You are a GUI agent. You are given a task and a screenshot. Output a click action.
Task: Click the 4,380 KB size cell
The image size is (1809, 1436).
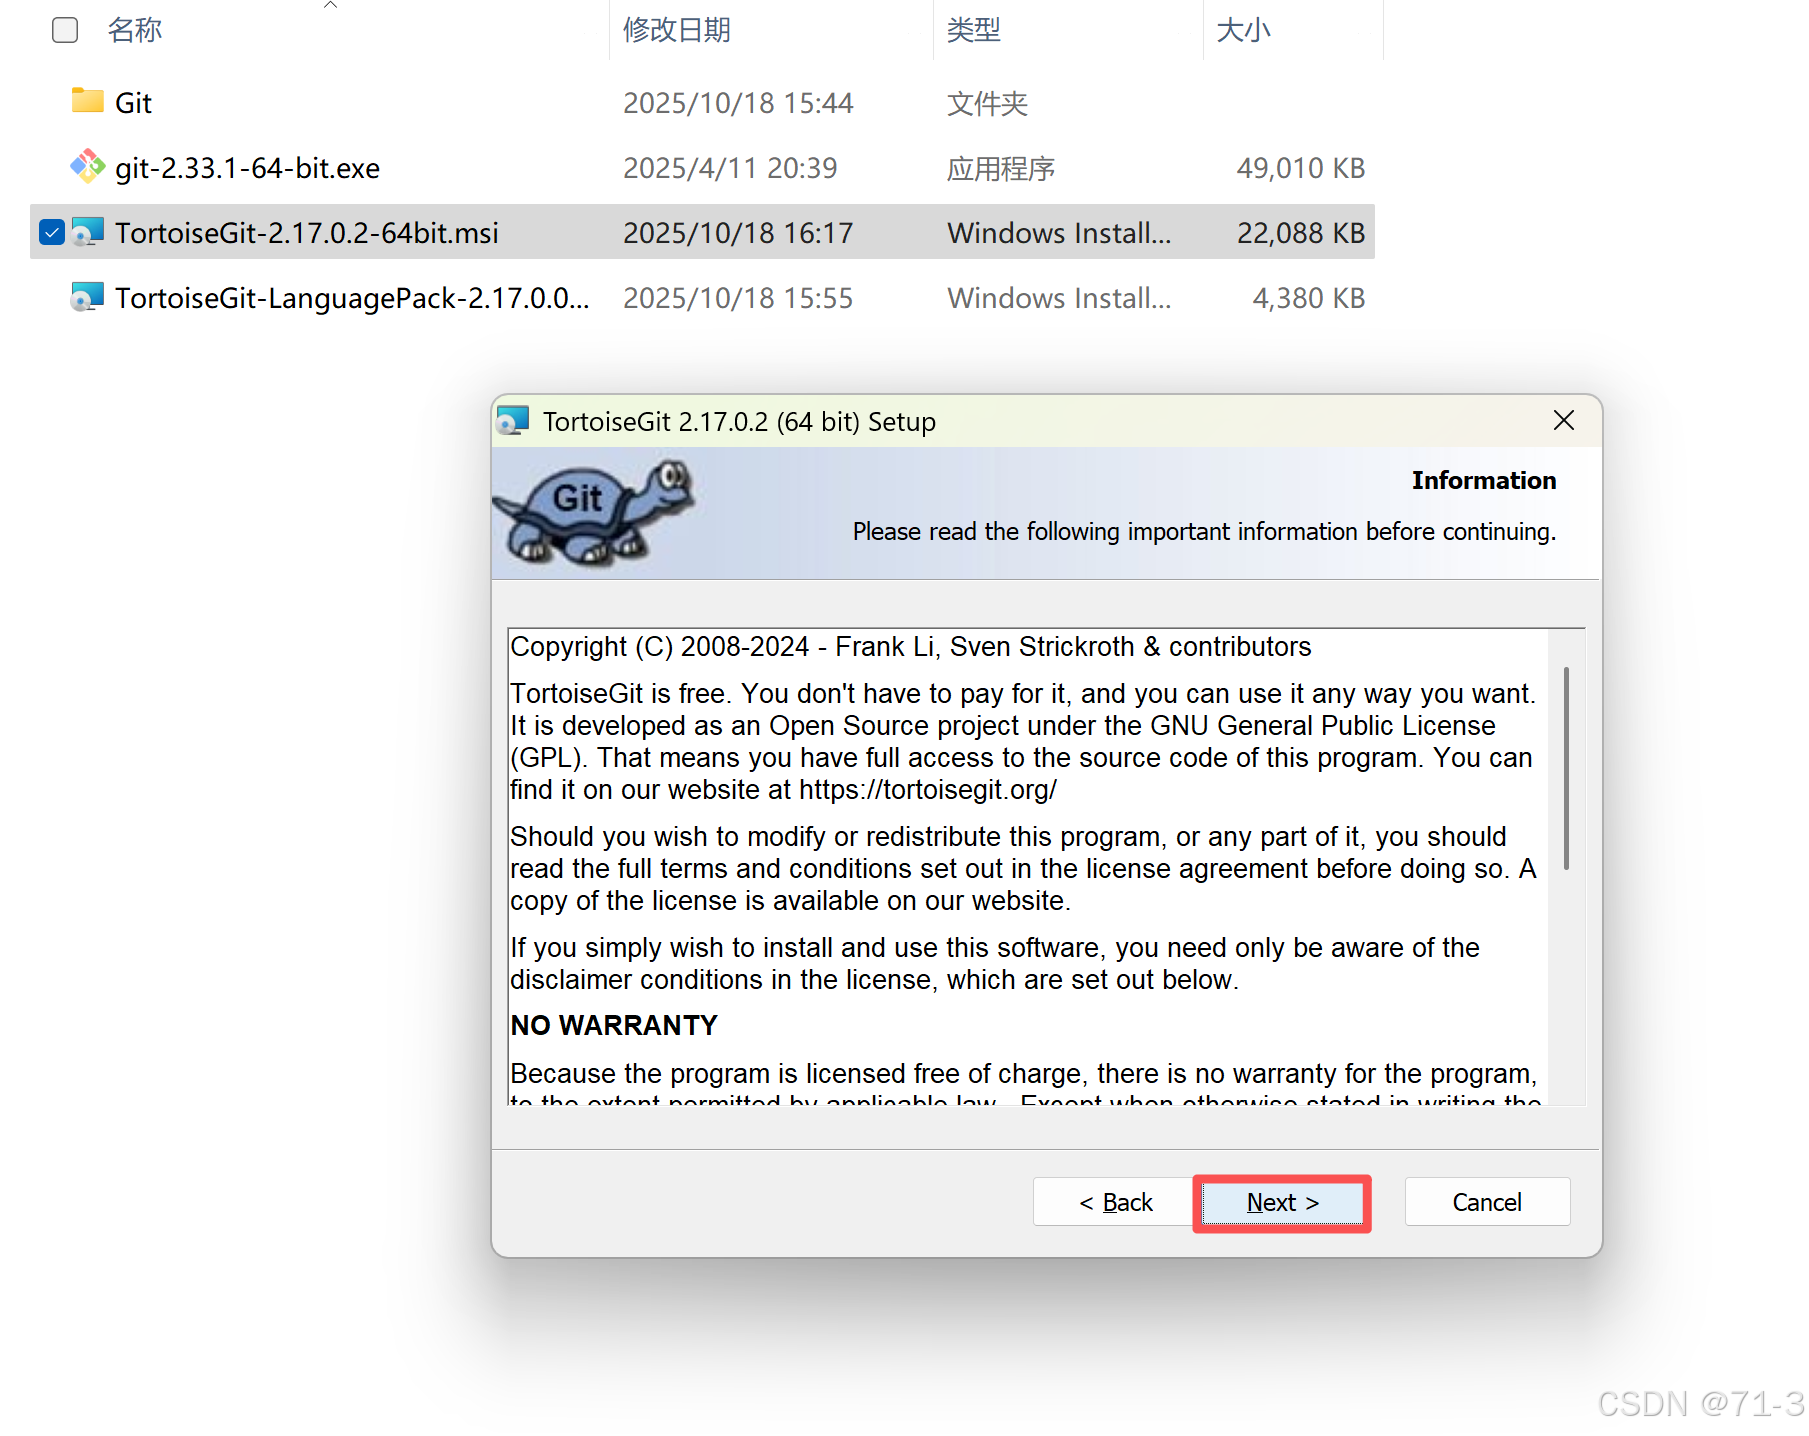click(1309, 298)
